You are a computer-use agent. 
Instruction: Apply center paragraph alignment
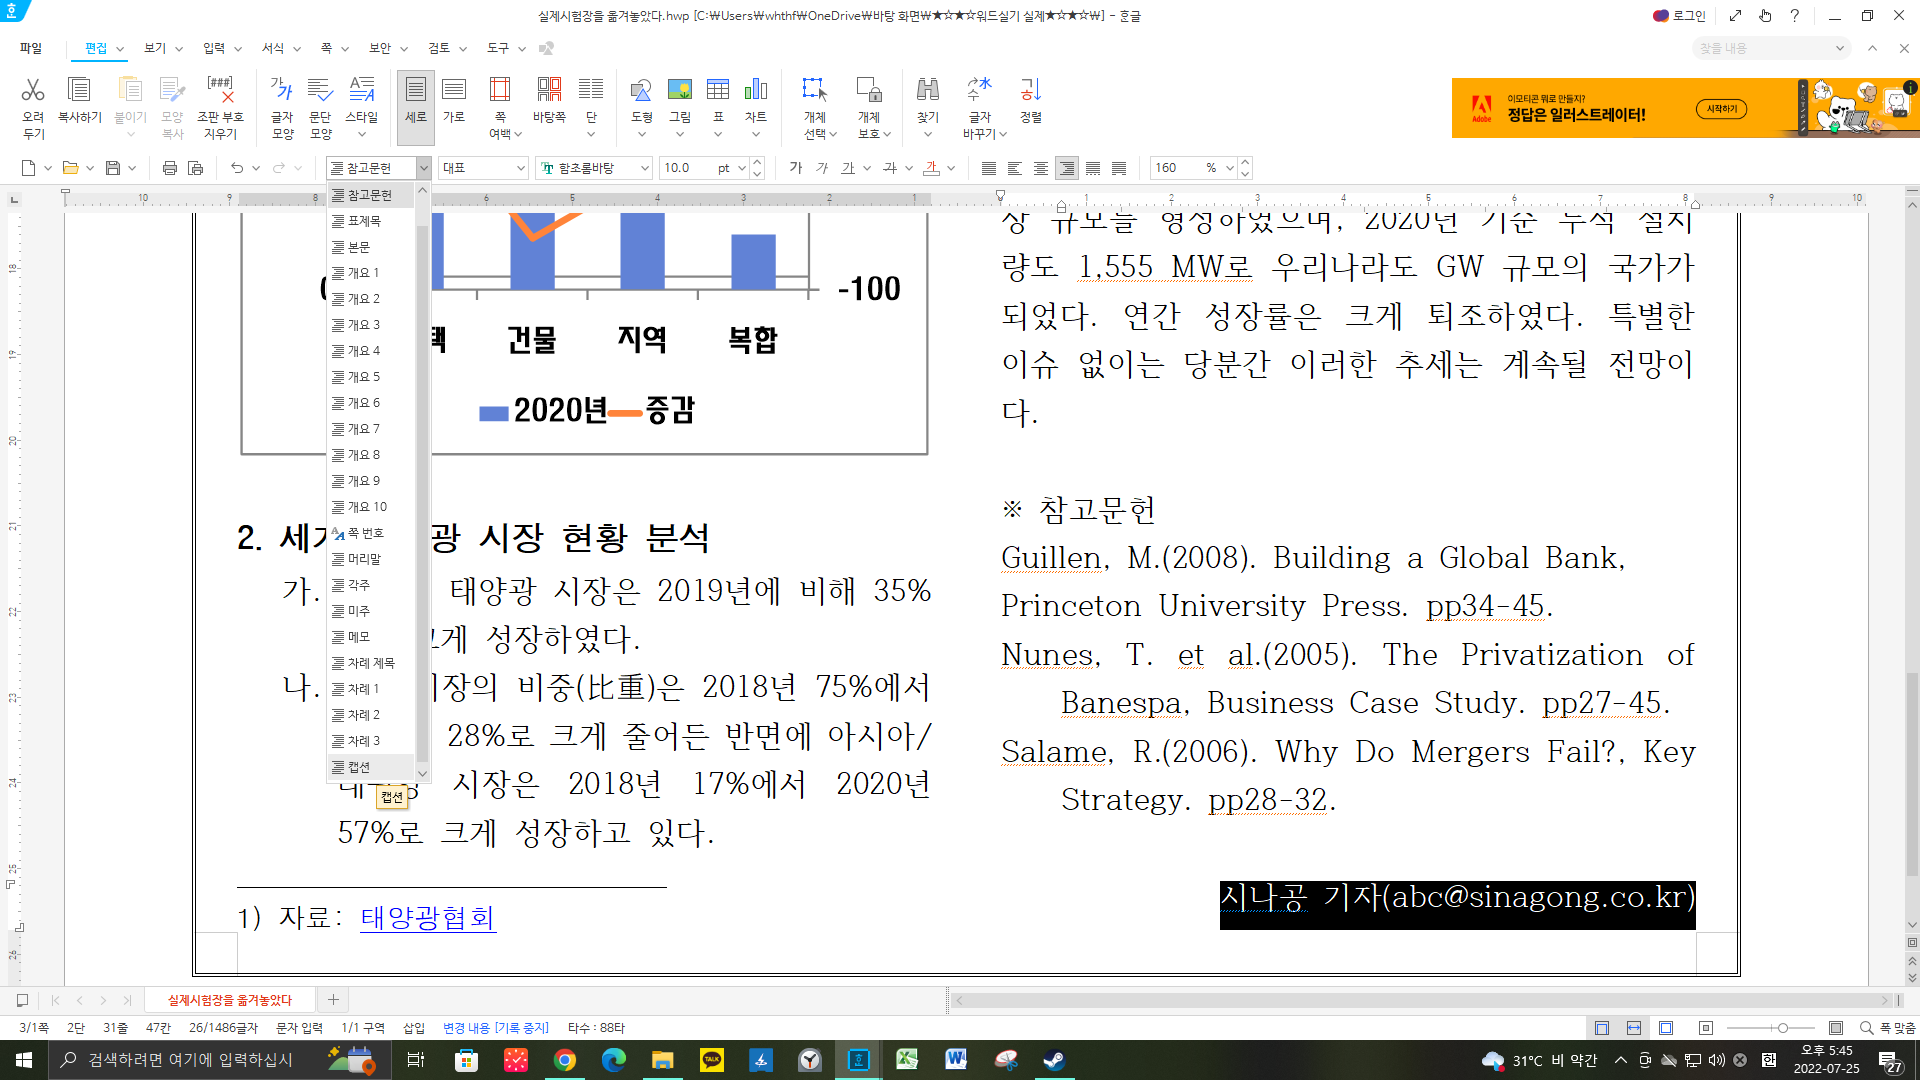point(1041,168)
